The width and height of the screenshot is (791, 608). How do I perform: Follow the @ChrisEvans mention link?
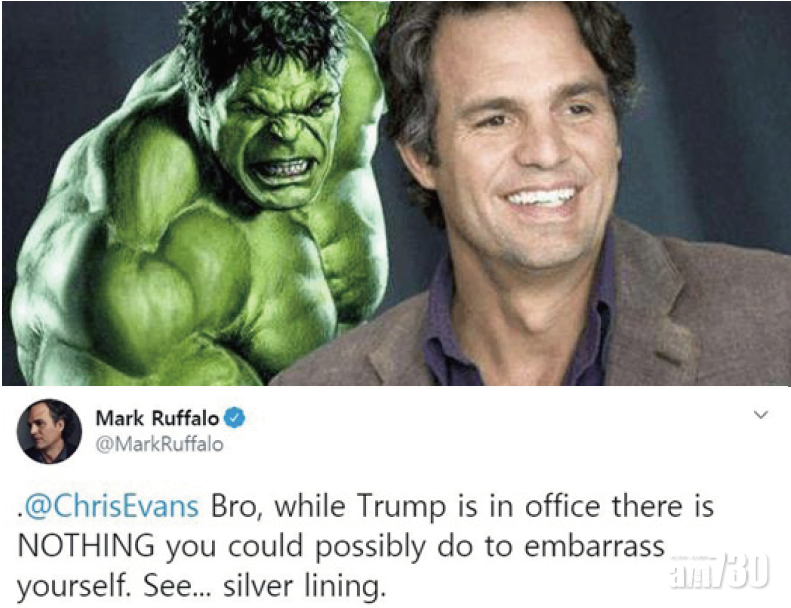pos(111,506)
